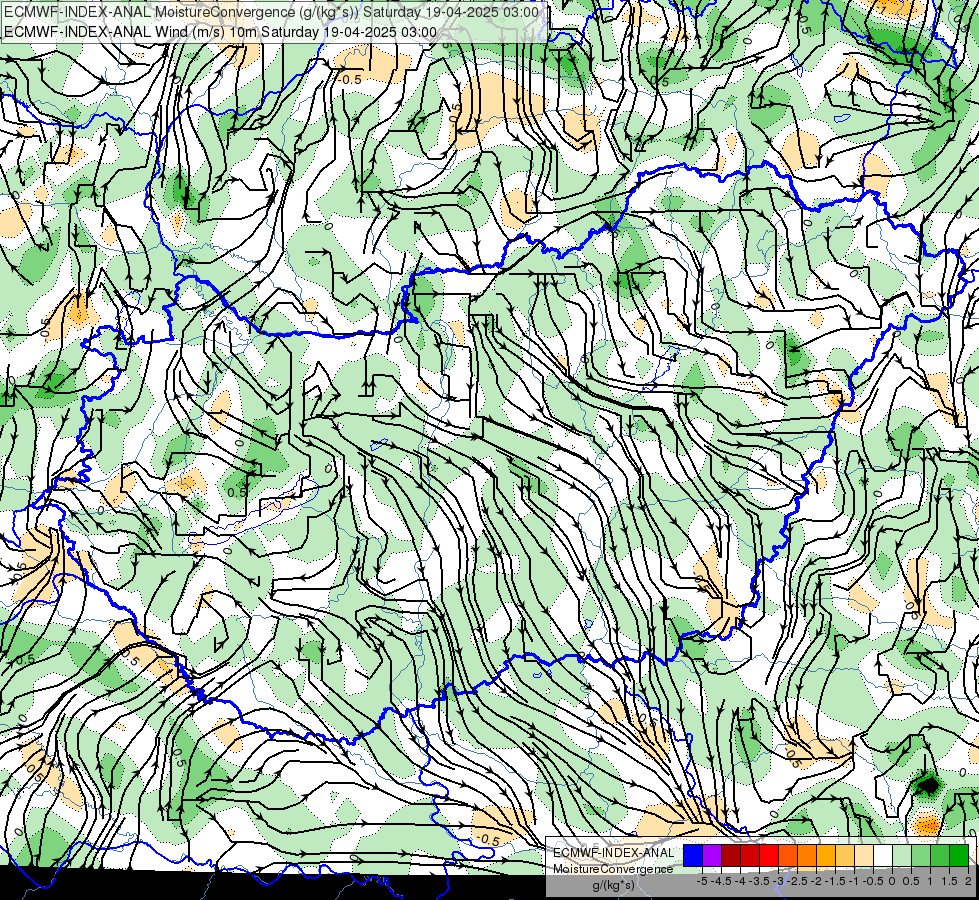The height and width of the screenshot is (900, 979).
Task: Click the dark green swatch between 1.5 and 2
Action: pyautogui.click(x=959, y=855)
